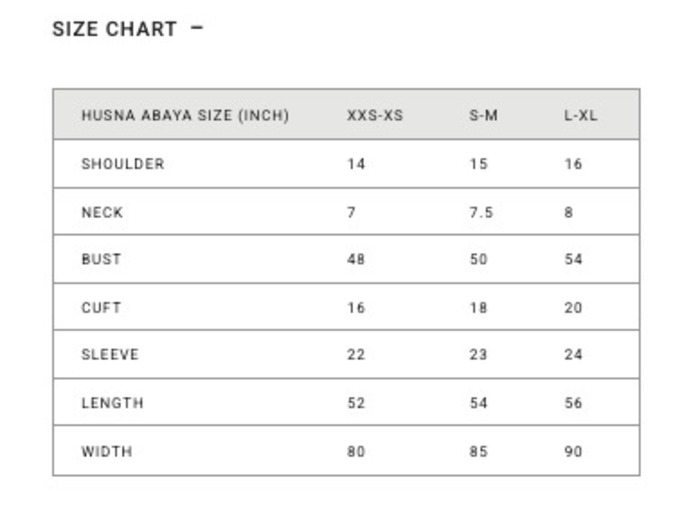Viewport: 700px width, 507px height.
Task: Click the CUFT row label
Action: click(101, 307)
